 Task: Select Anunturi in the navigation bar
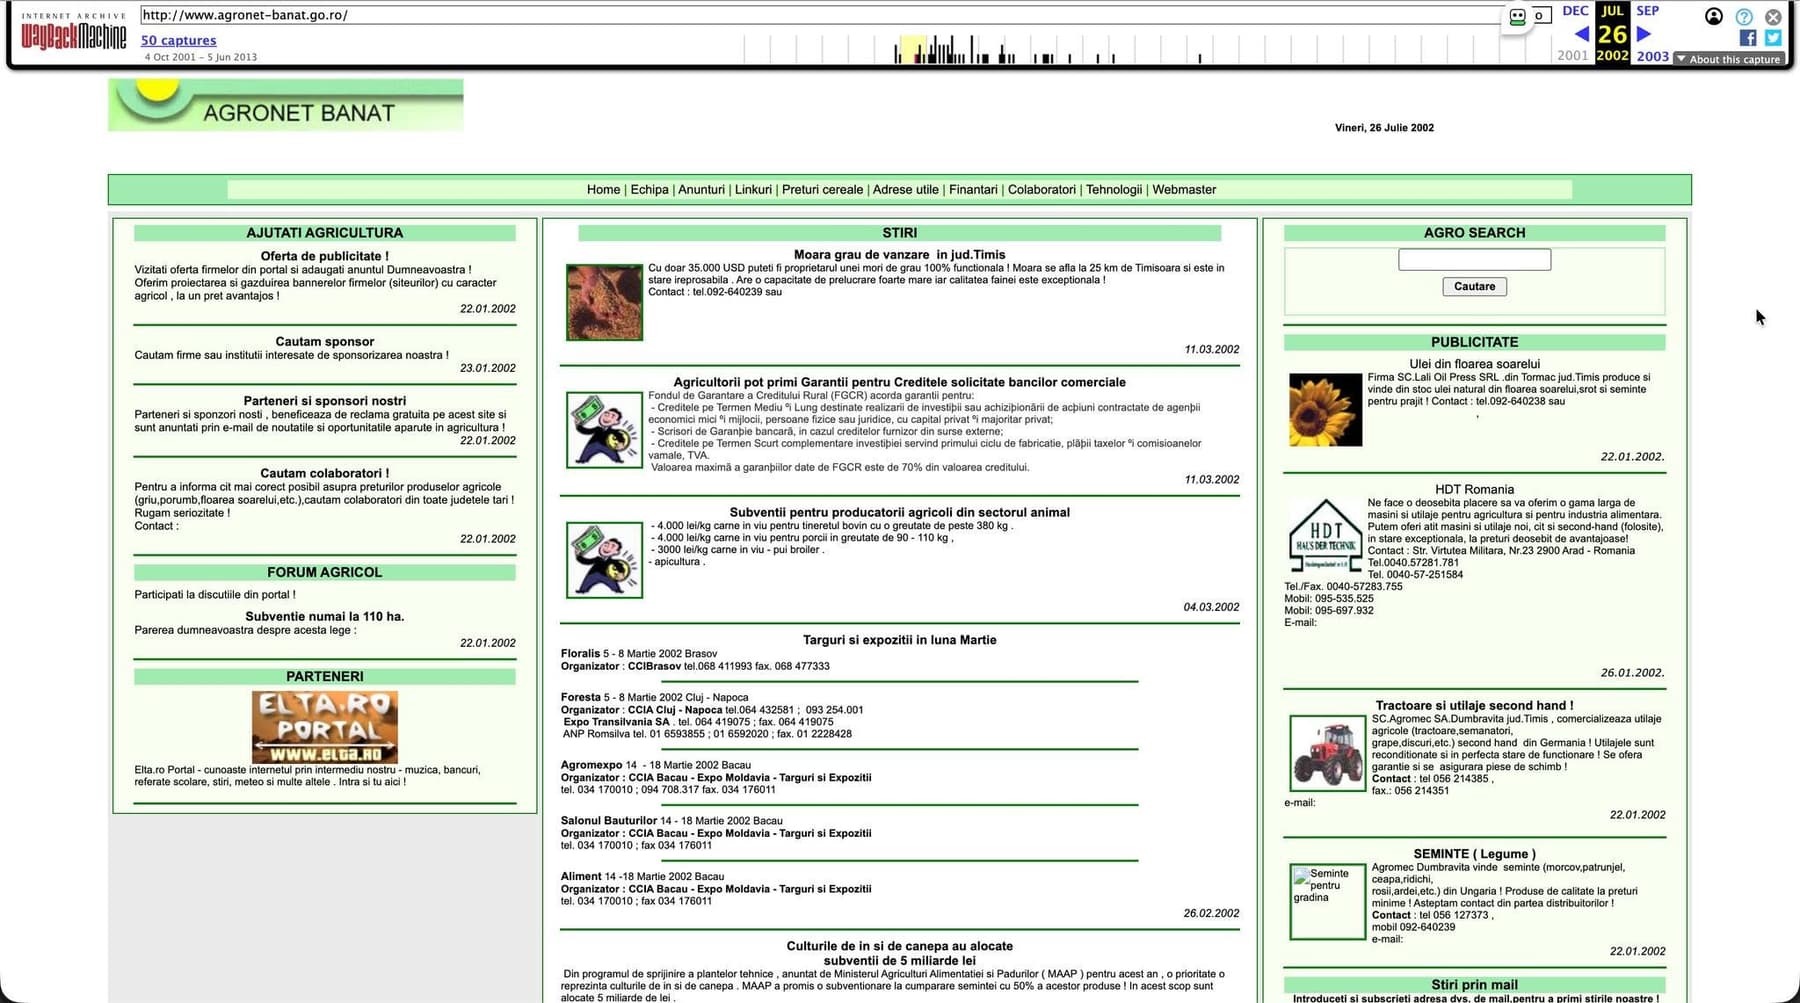pyautogui.click(x=701, y=190)
